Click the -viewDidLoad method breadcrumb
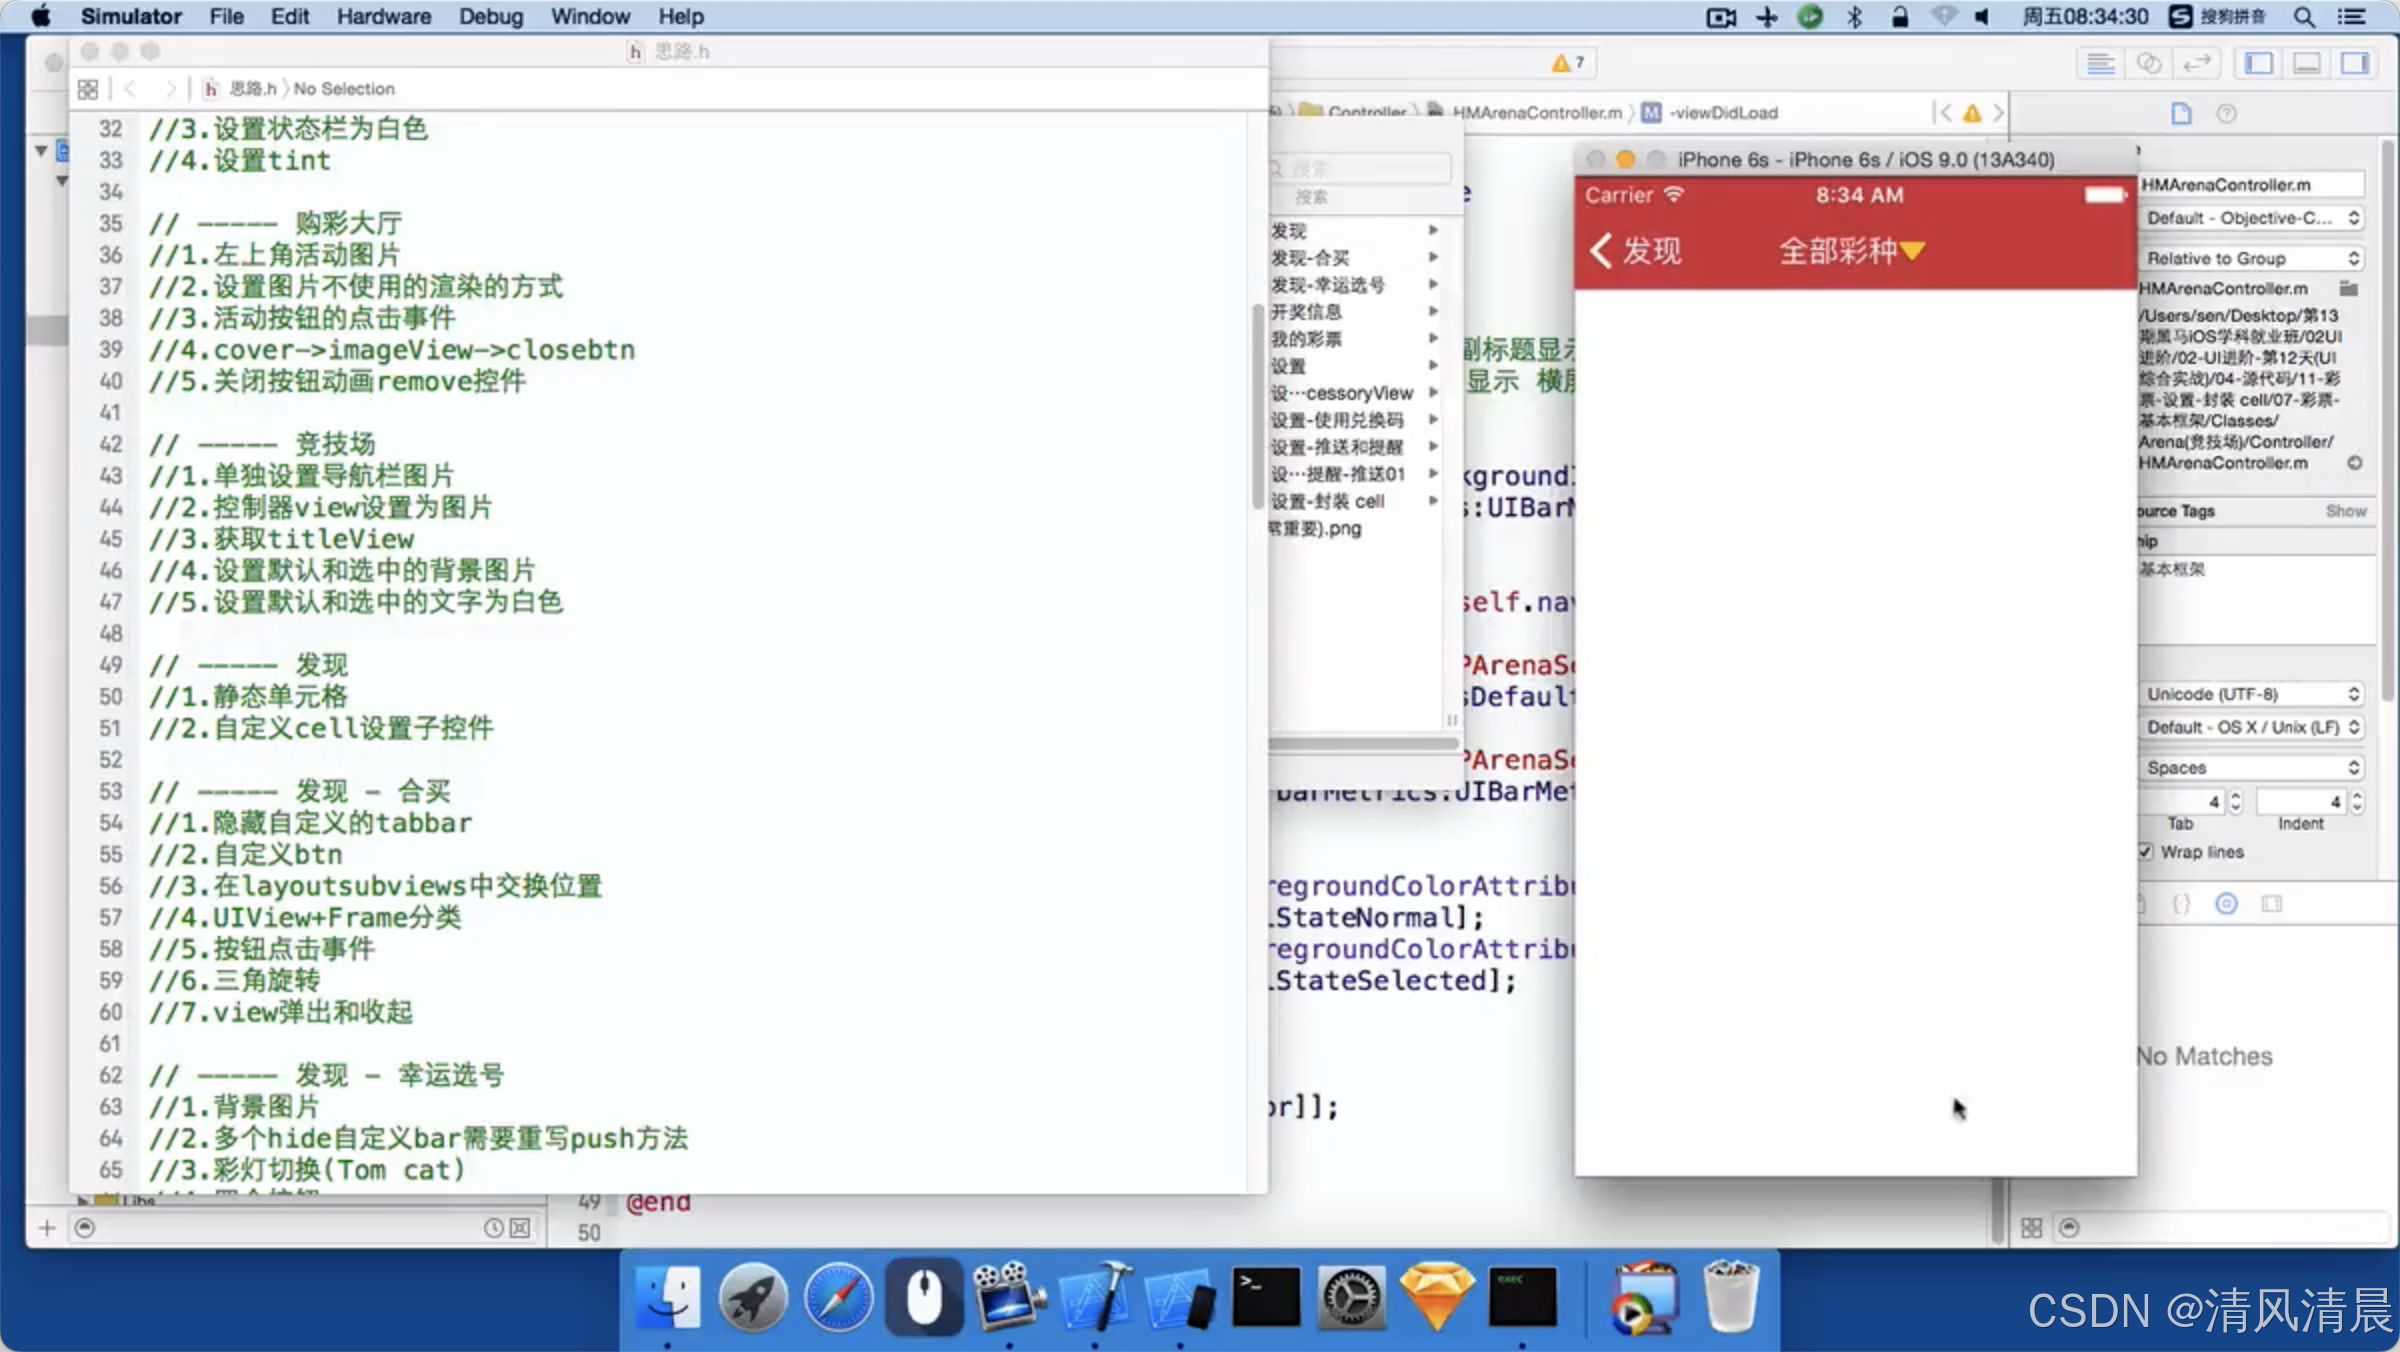This screenshot has height=1352, width=2400. [1711, 113]
